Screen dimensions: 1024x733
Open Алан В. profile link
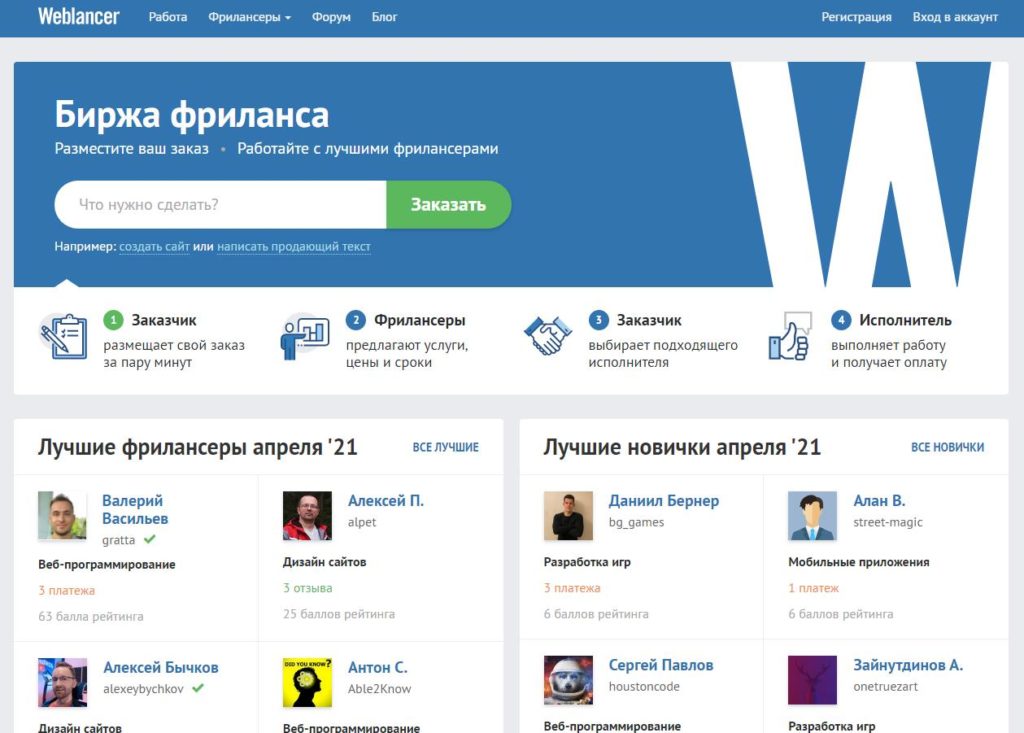[879, 500]
